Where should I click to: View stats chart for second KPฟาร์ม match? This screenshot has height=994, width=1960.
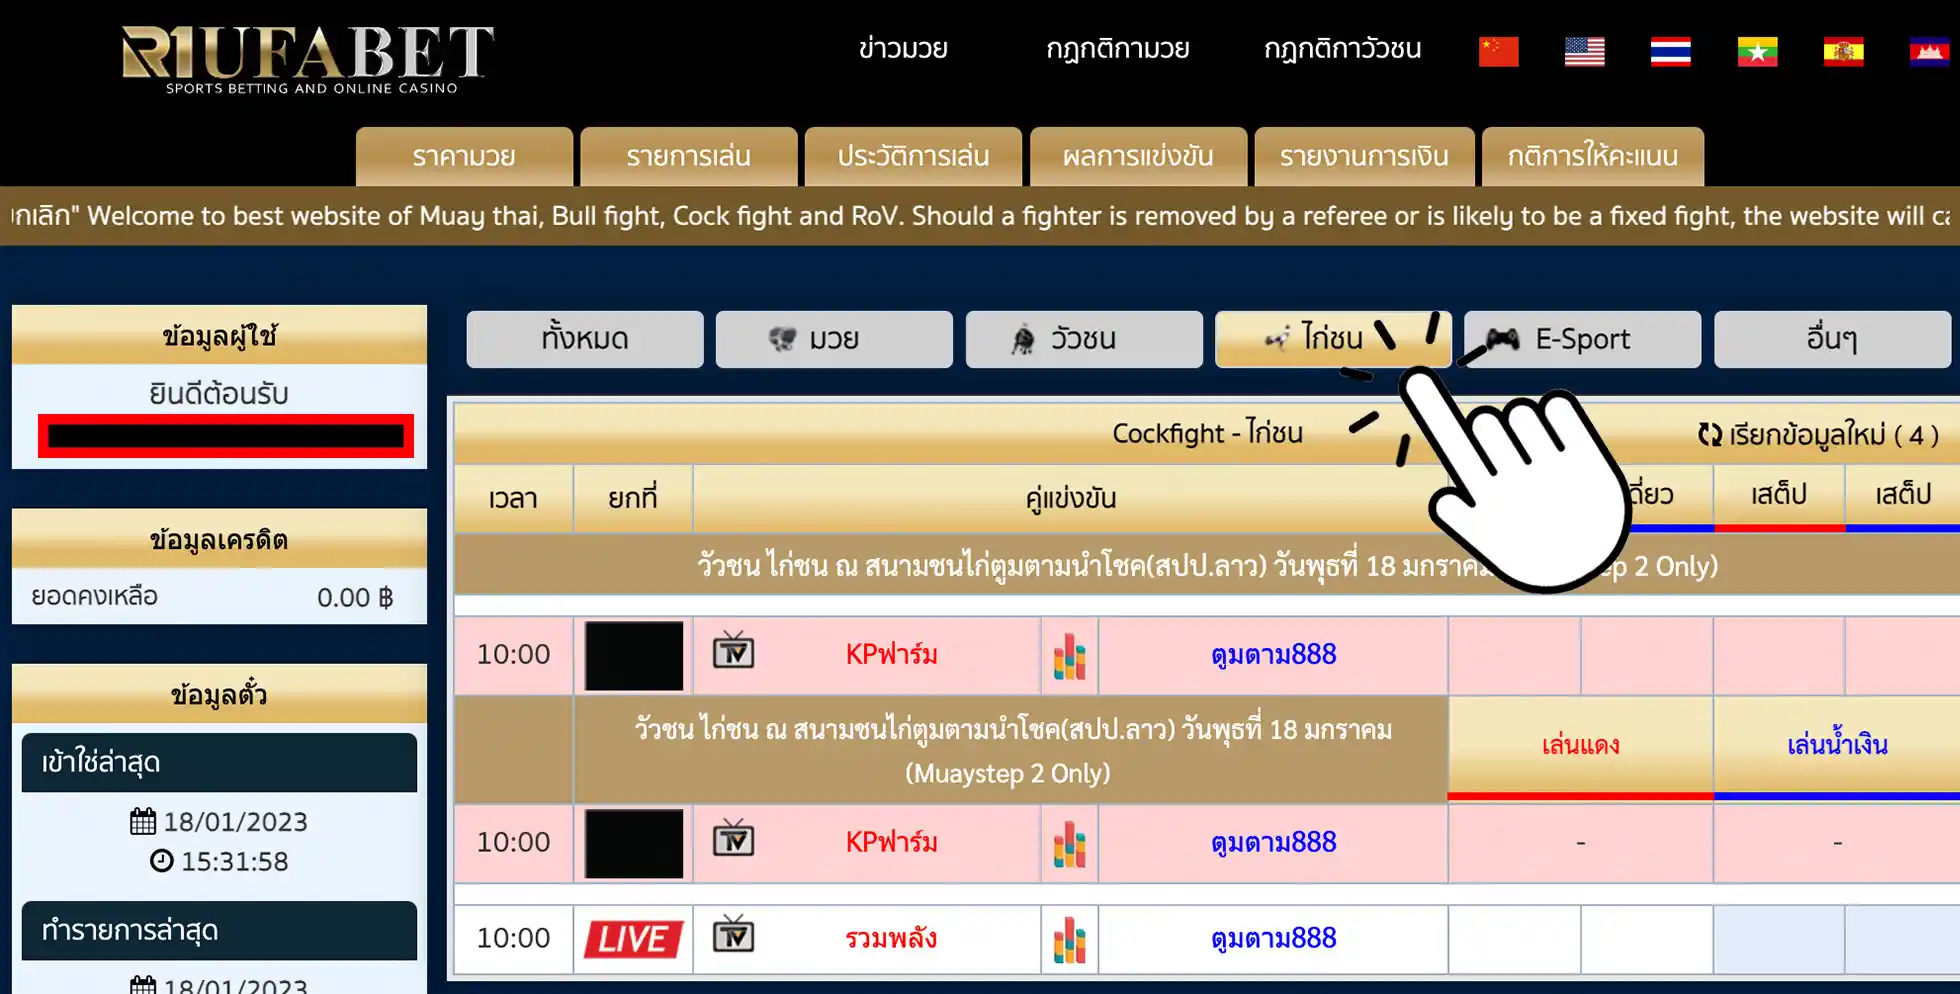tap(1069, 844)
